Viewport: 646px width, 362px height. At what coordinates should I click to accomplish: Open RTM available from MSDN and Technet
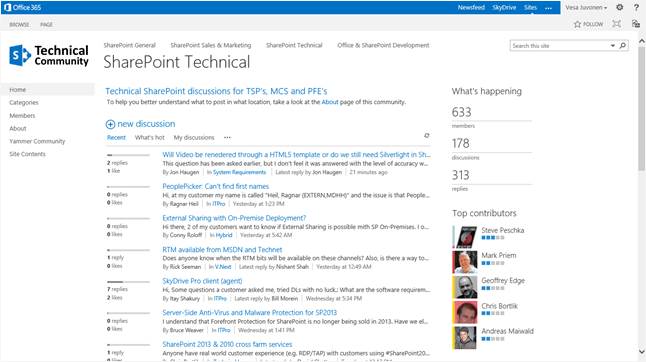[222, 250]
